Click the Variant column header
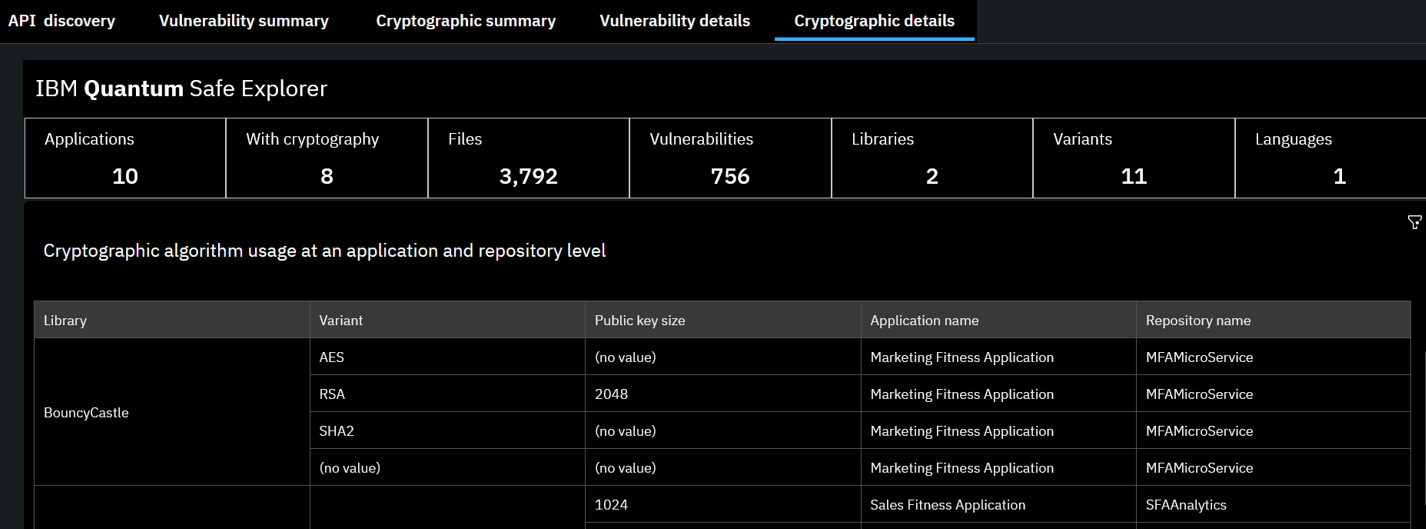This screenshot has height=529, width=1426. 341,320
